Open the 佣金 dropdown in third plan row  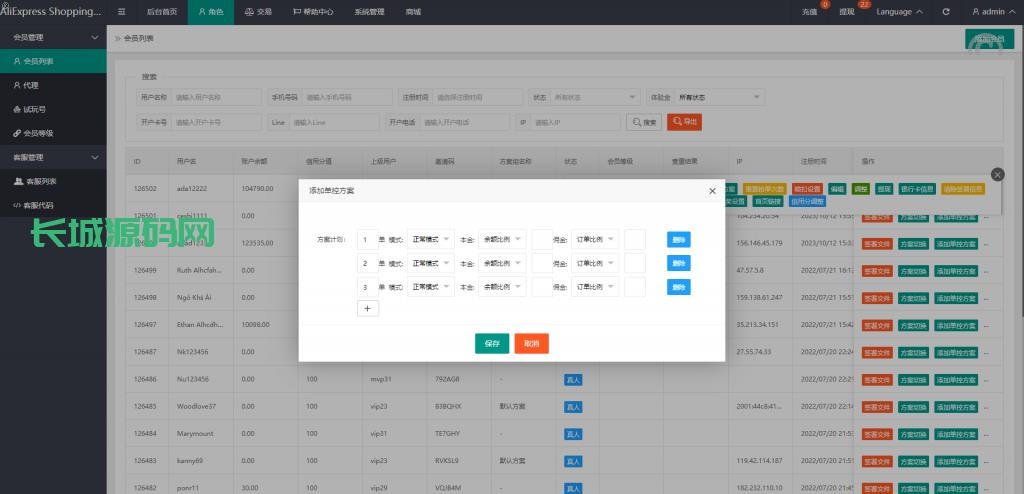pos(596,287)
